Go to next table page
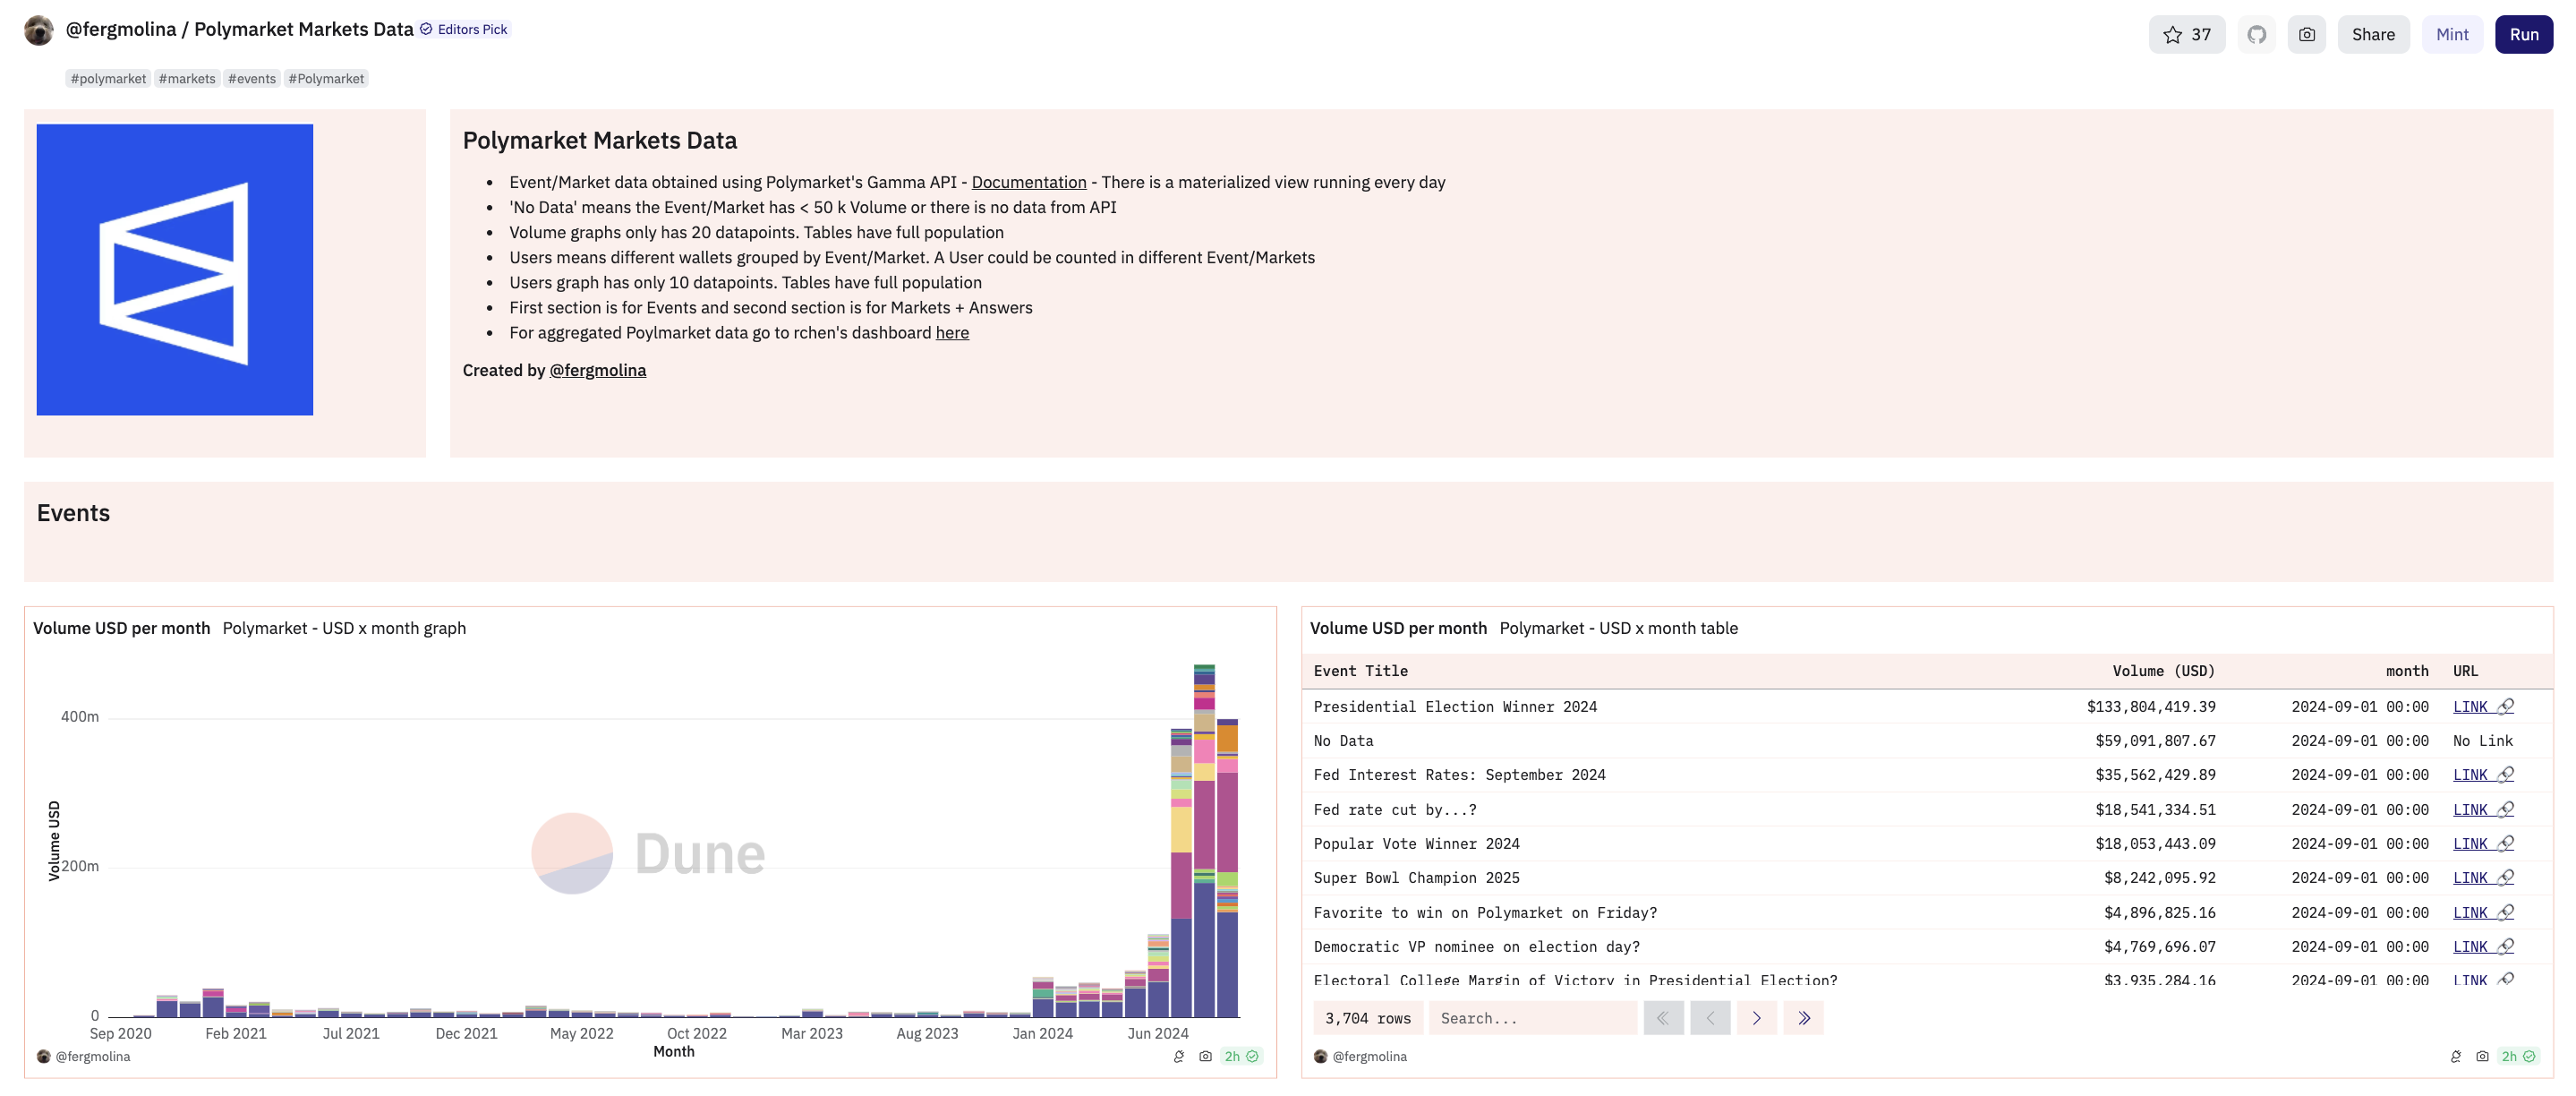Screen dimensions: 2576x1096 pos(1756,1018)
